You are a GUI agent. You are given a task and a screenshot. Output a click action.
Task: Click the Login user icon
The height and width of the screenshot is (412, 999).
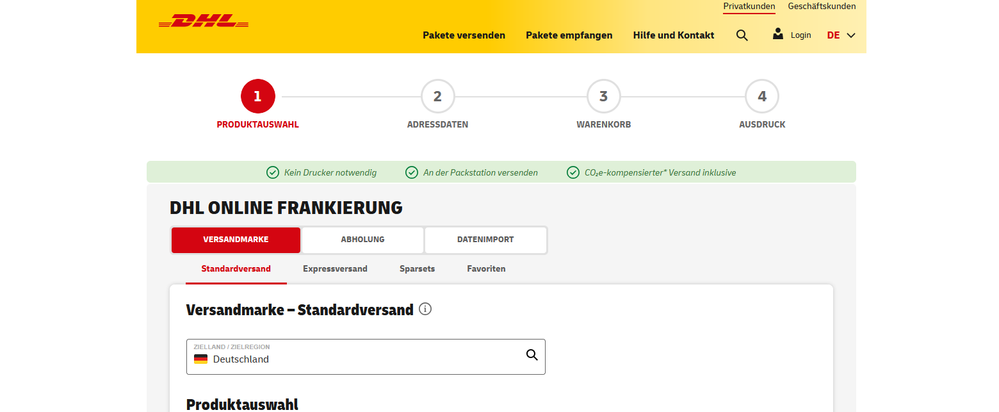(778, 34)
